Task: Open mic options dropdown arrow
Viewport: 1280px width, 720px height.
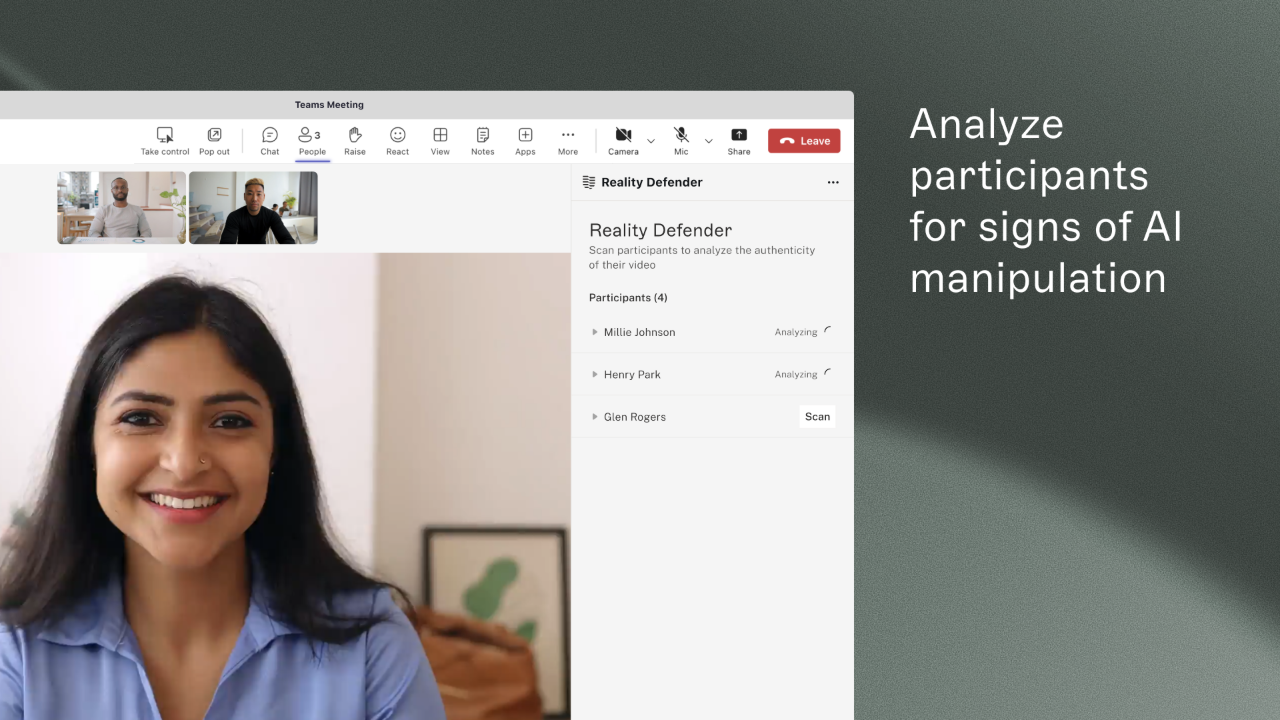Action: [x=709, y=141]
